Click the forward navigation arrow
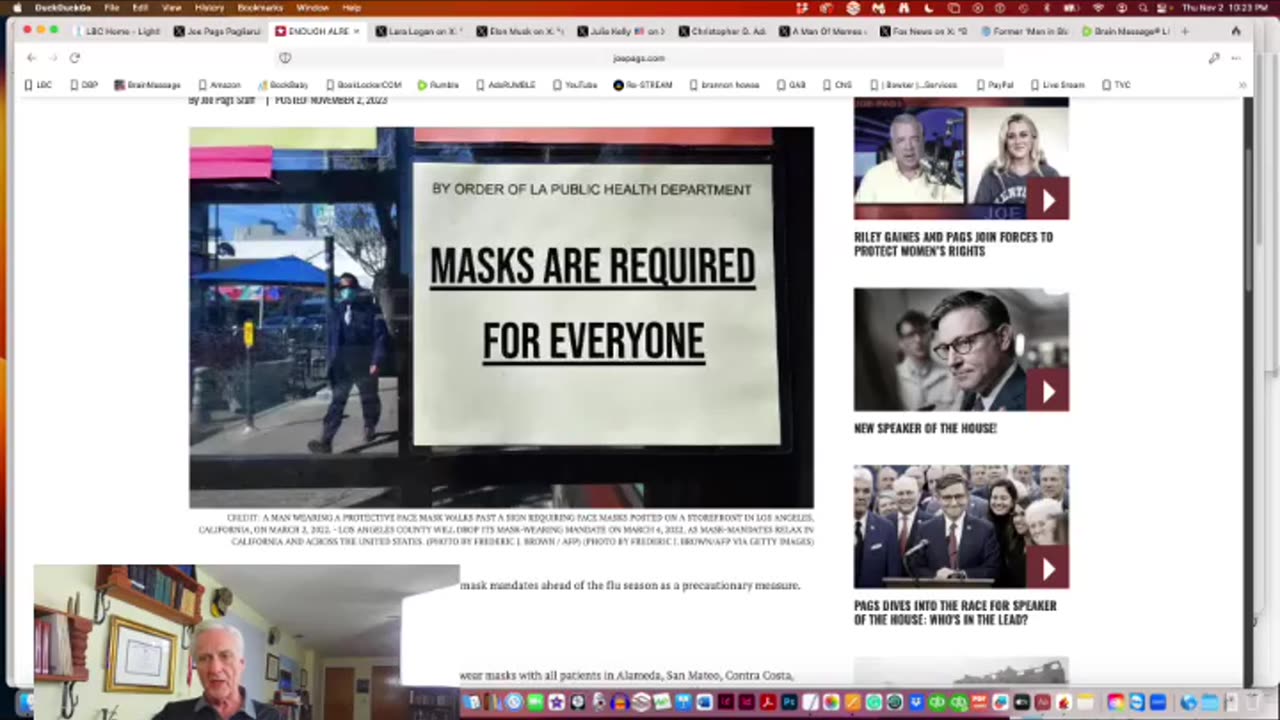 52,58
